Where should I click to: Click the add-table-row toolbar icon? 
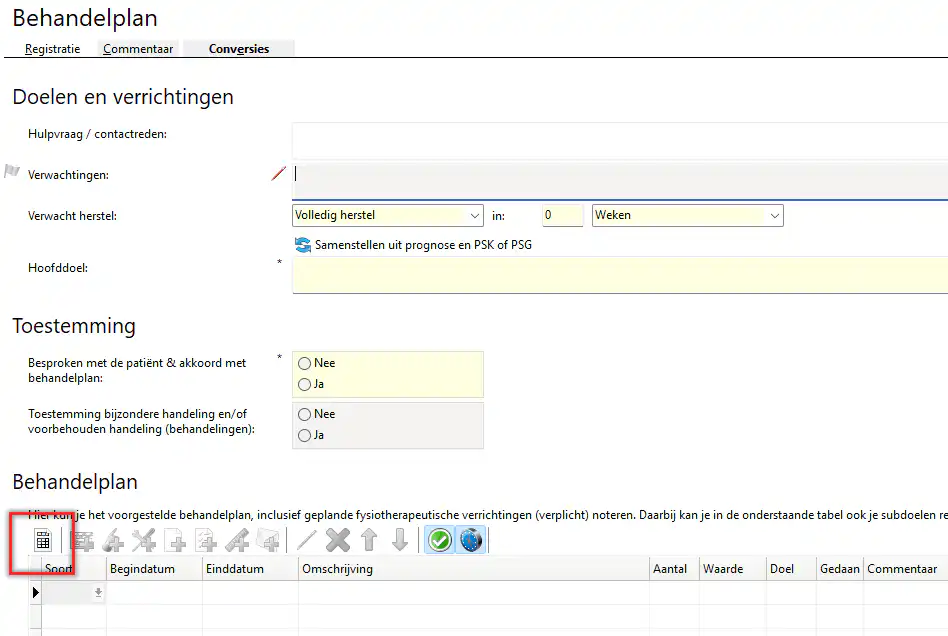[82, 540]
